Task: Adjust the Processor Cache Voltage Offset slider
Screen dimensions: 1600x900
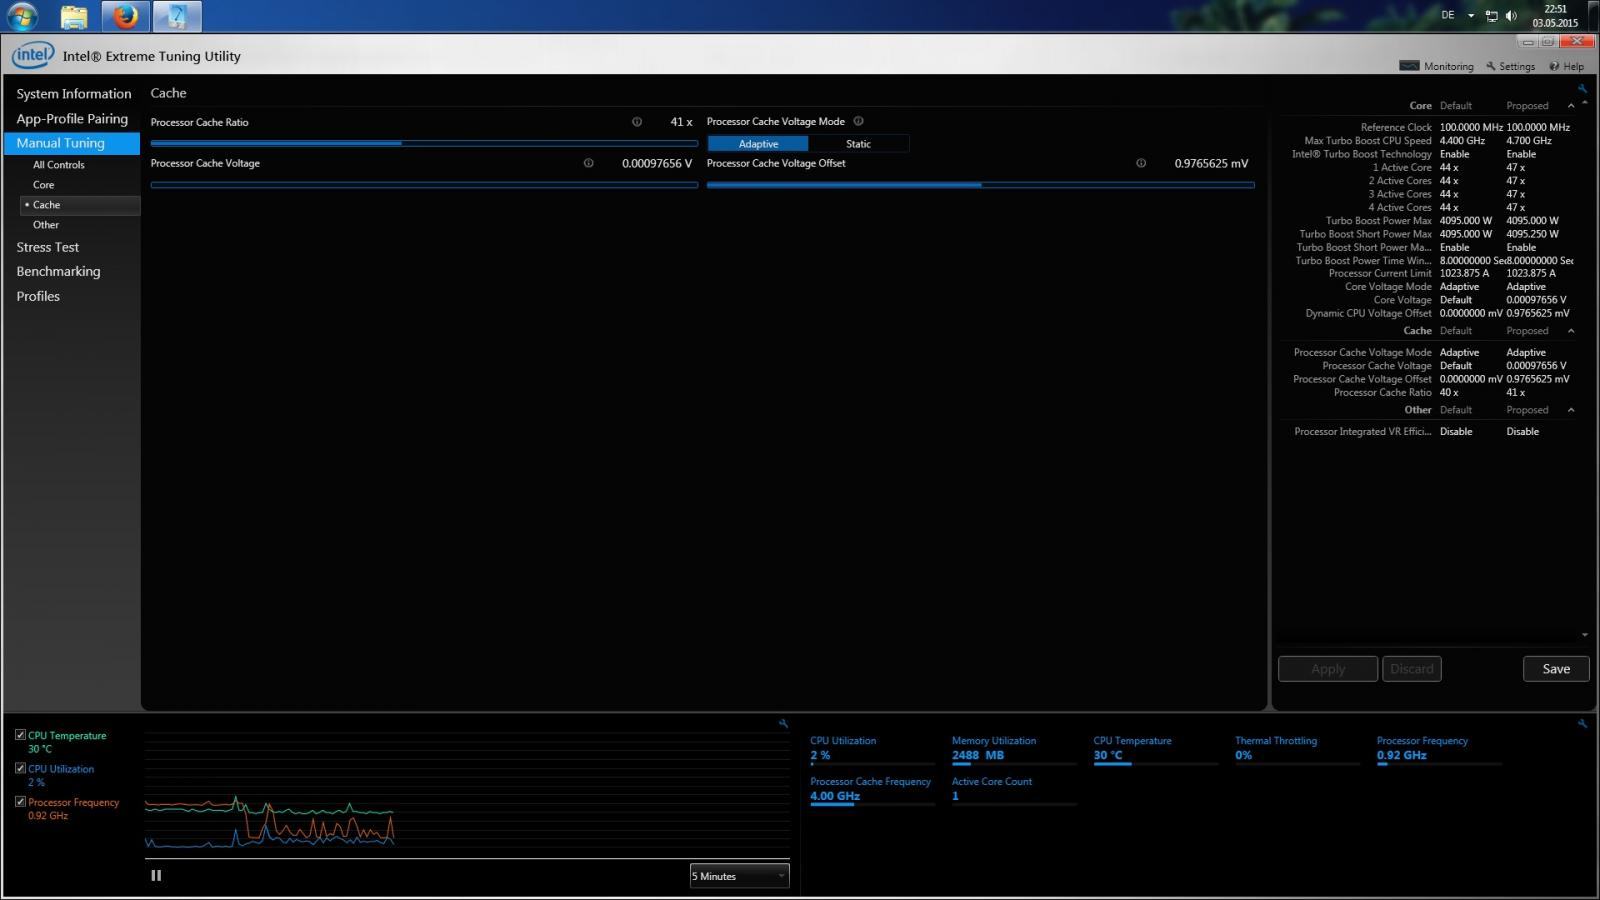Action: pyautogui.click(x=980, y=185)
